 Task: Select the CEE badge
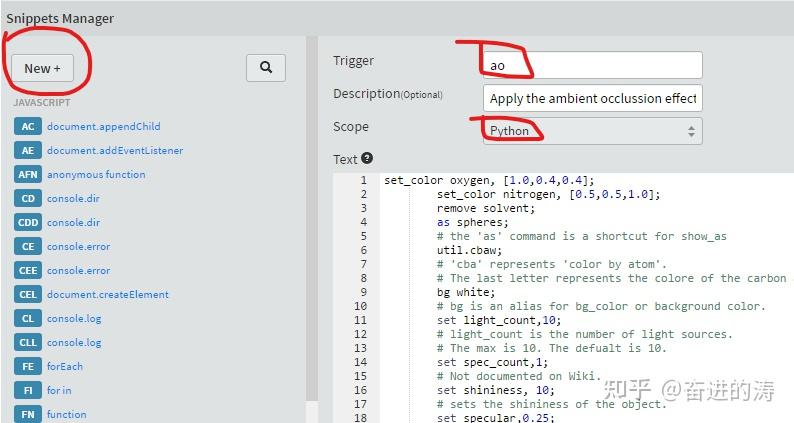(x=28, y=271)
